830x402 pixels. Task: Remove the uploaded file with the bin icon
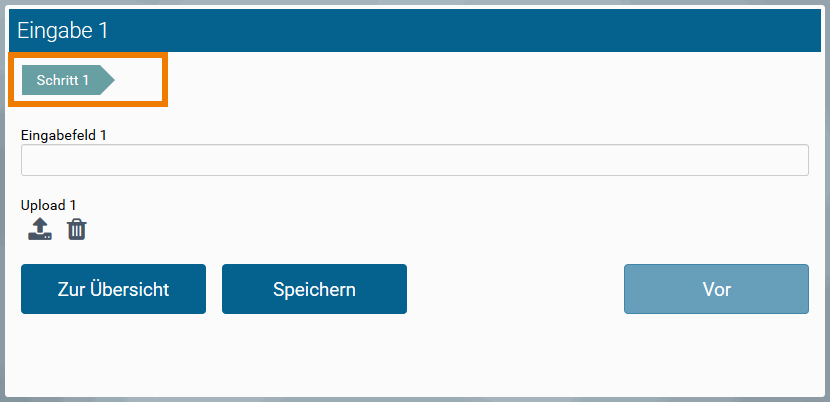[77, 230]
